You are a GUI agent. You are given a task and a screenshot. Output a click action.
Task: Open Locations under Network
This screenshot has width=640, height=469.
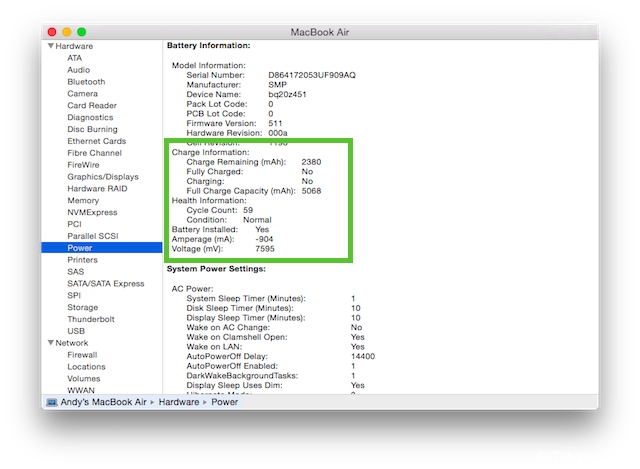click(86, 367)
